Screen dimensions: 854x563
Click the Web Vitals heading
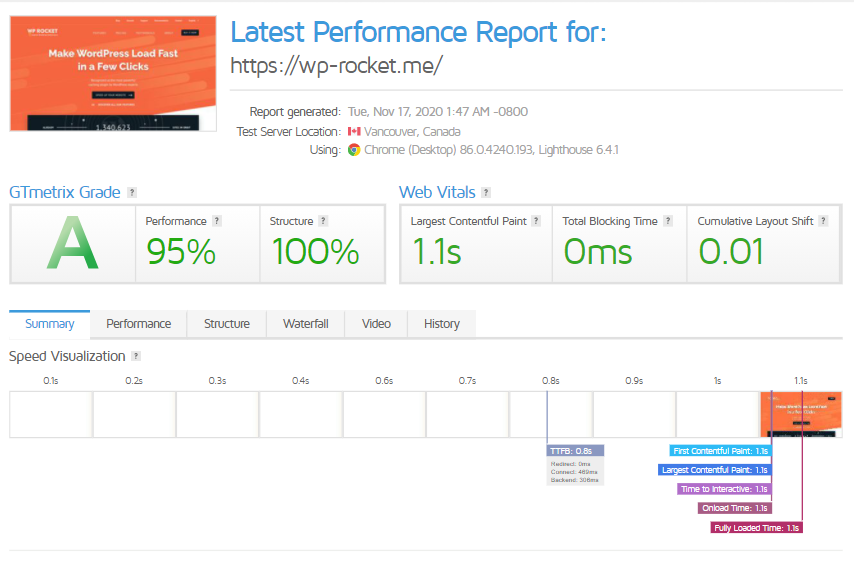tap(437, 192)
